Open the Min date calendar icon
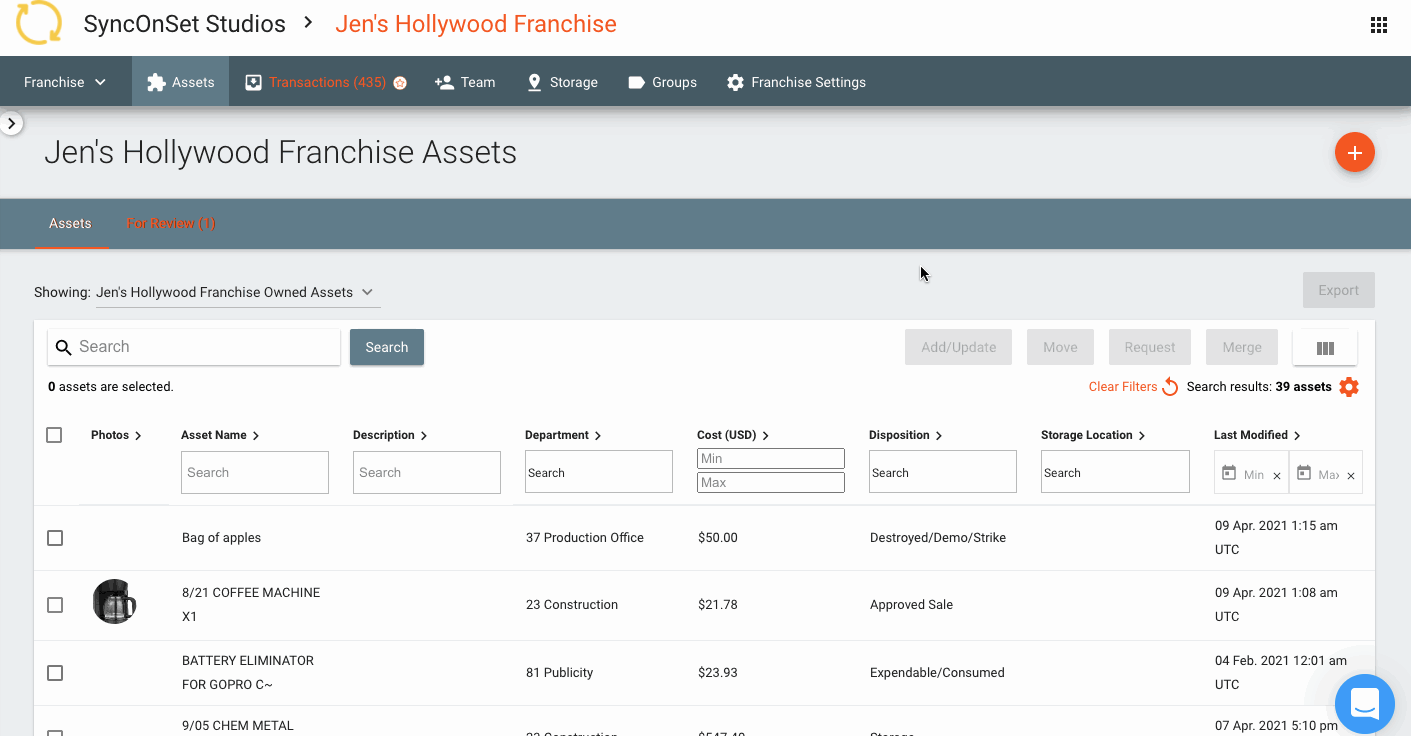This screenshot has height=736, width=1411. (x=1229, y=473)
